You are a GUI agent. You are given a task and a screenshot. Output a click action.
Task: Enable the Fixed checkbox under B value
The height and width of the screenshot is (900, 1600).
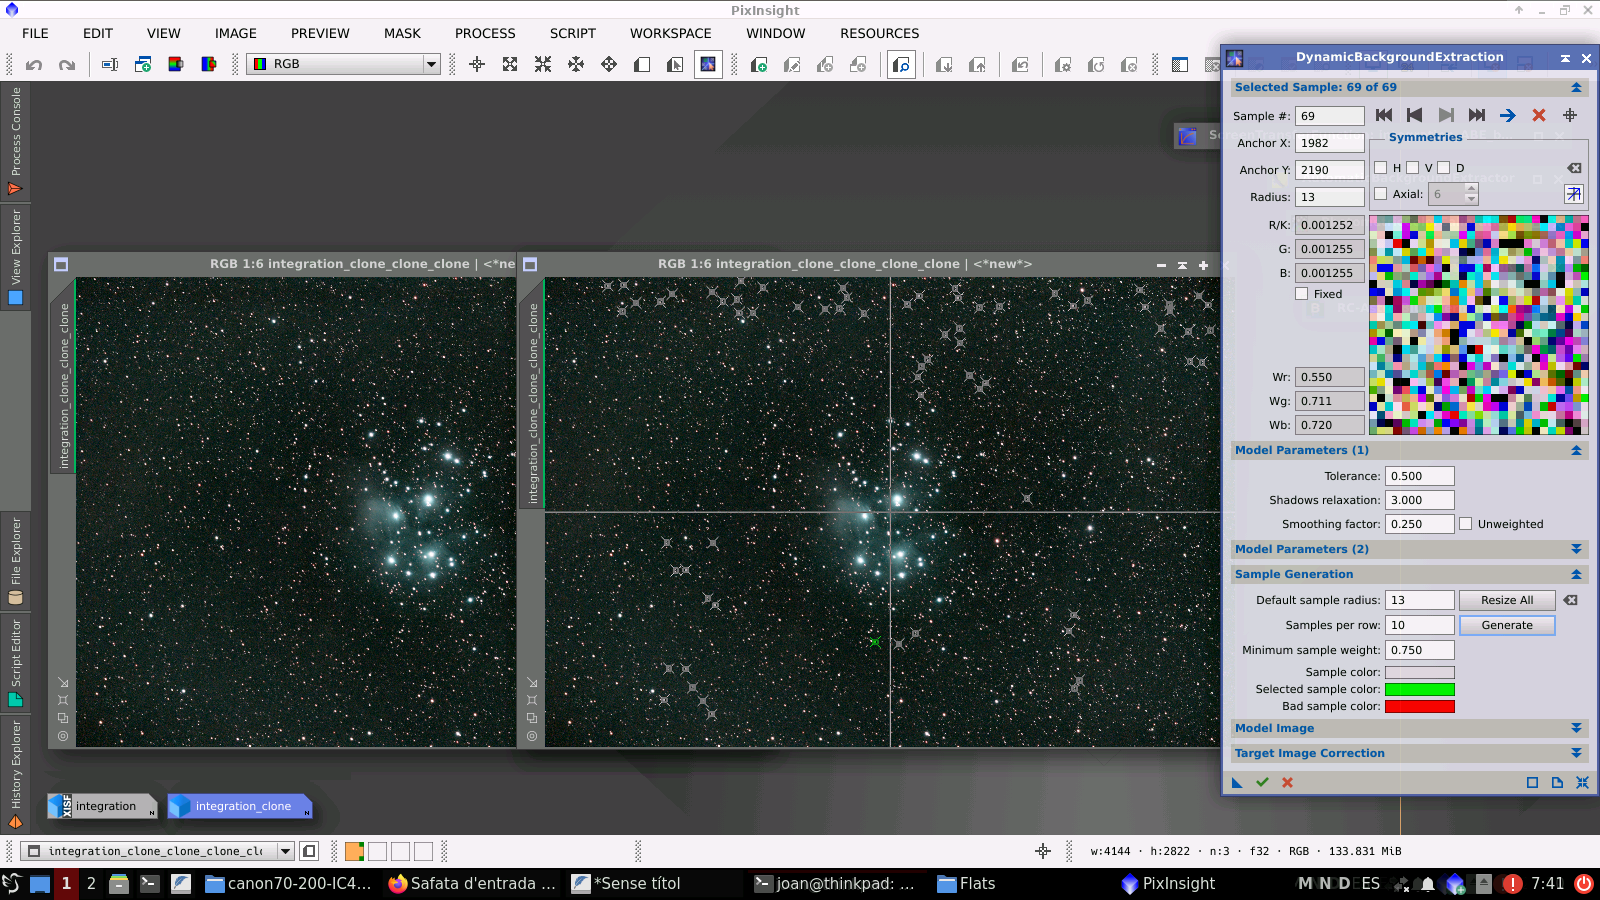tap(1302, 293)
